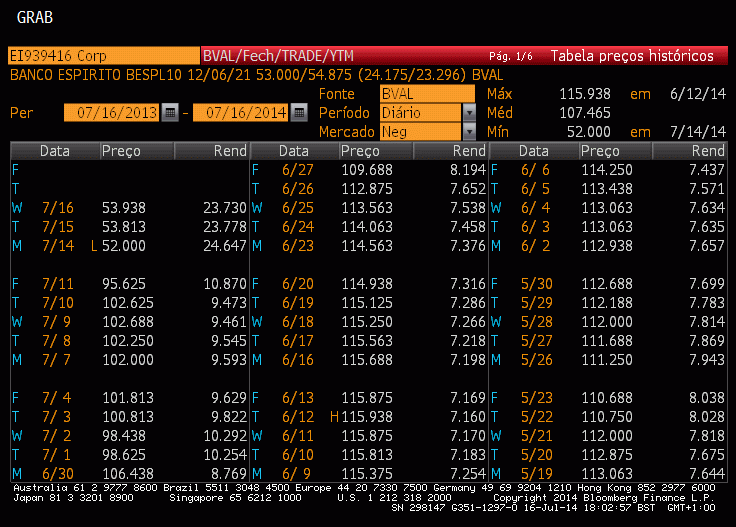Click price 109.688 on 6/27
736x527 pixels.
click(367, 170)
